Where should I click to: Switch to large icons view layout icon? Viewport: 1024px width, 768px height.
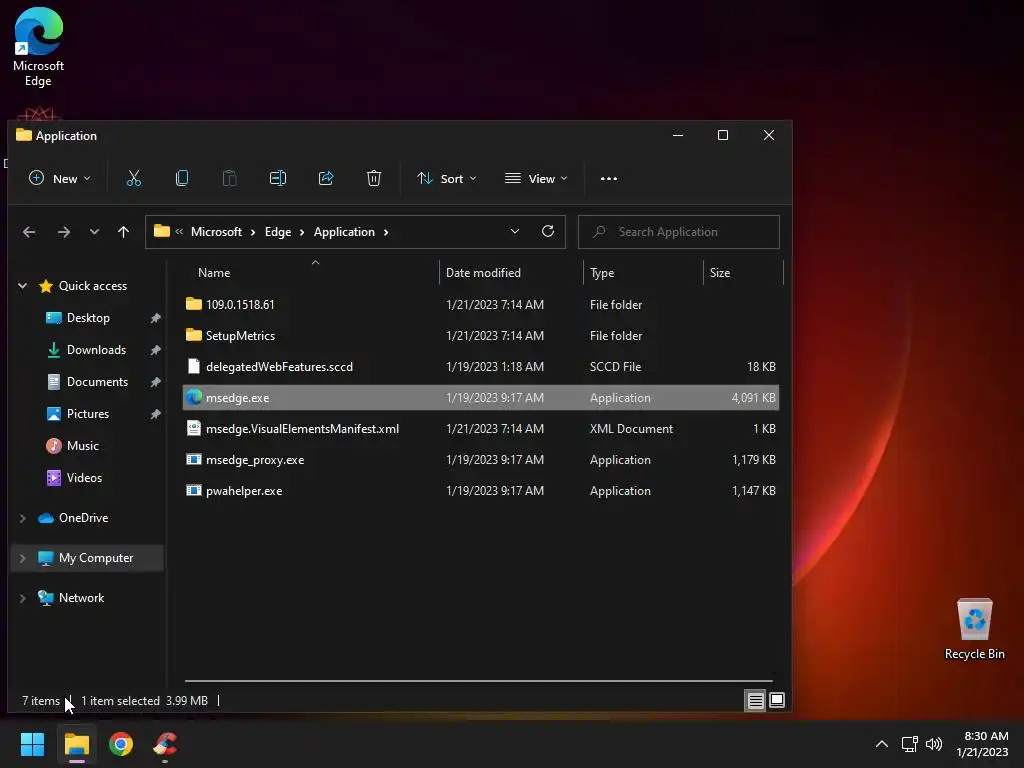pyautogui.click(x=777, y=700)
